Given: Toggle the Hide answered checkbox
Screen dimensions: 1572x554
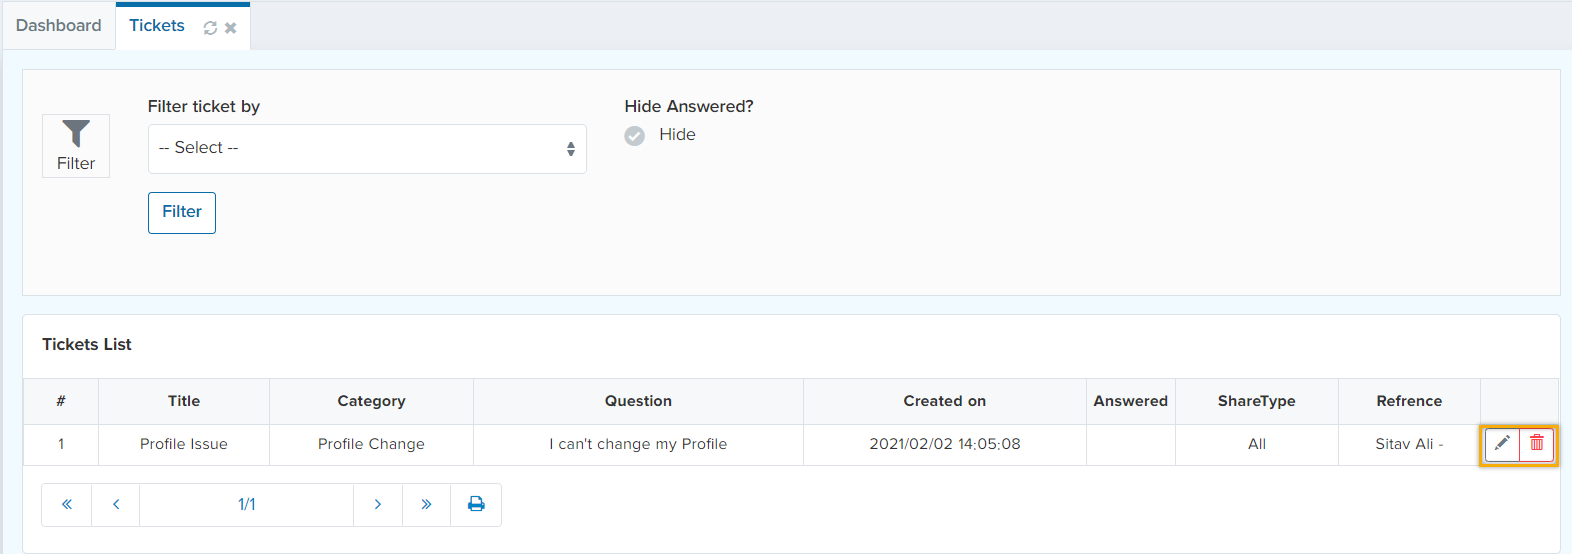Looking at the screenshot, I should click(x=635, y=136).
